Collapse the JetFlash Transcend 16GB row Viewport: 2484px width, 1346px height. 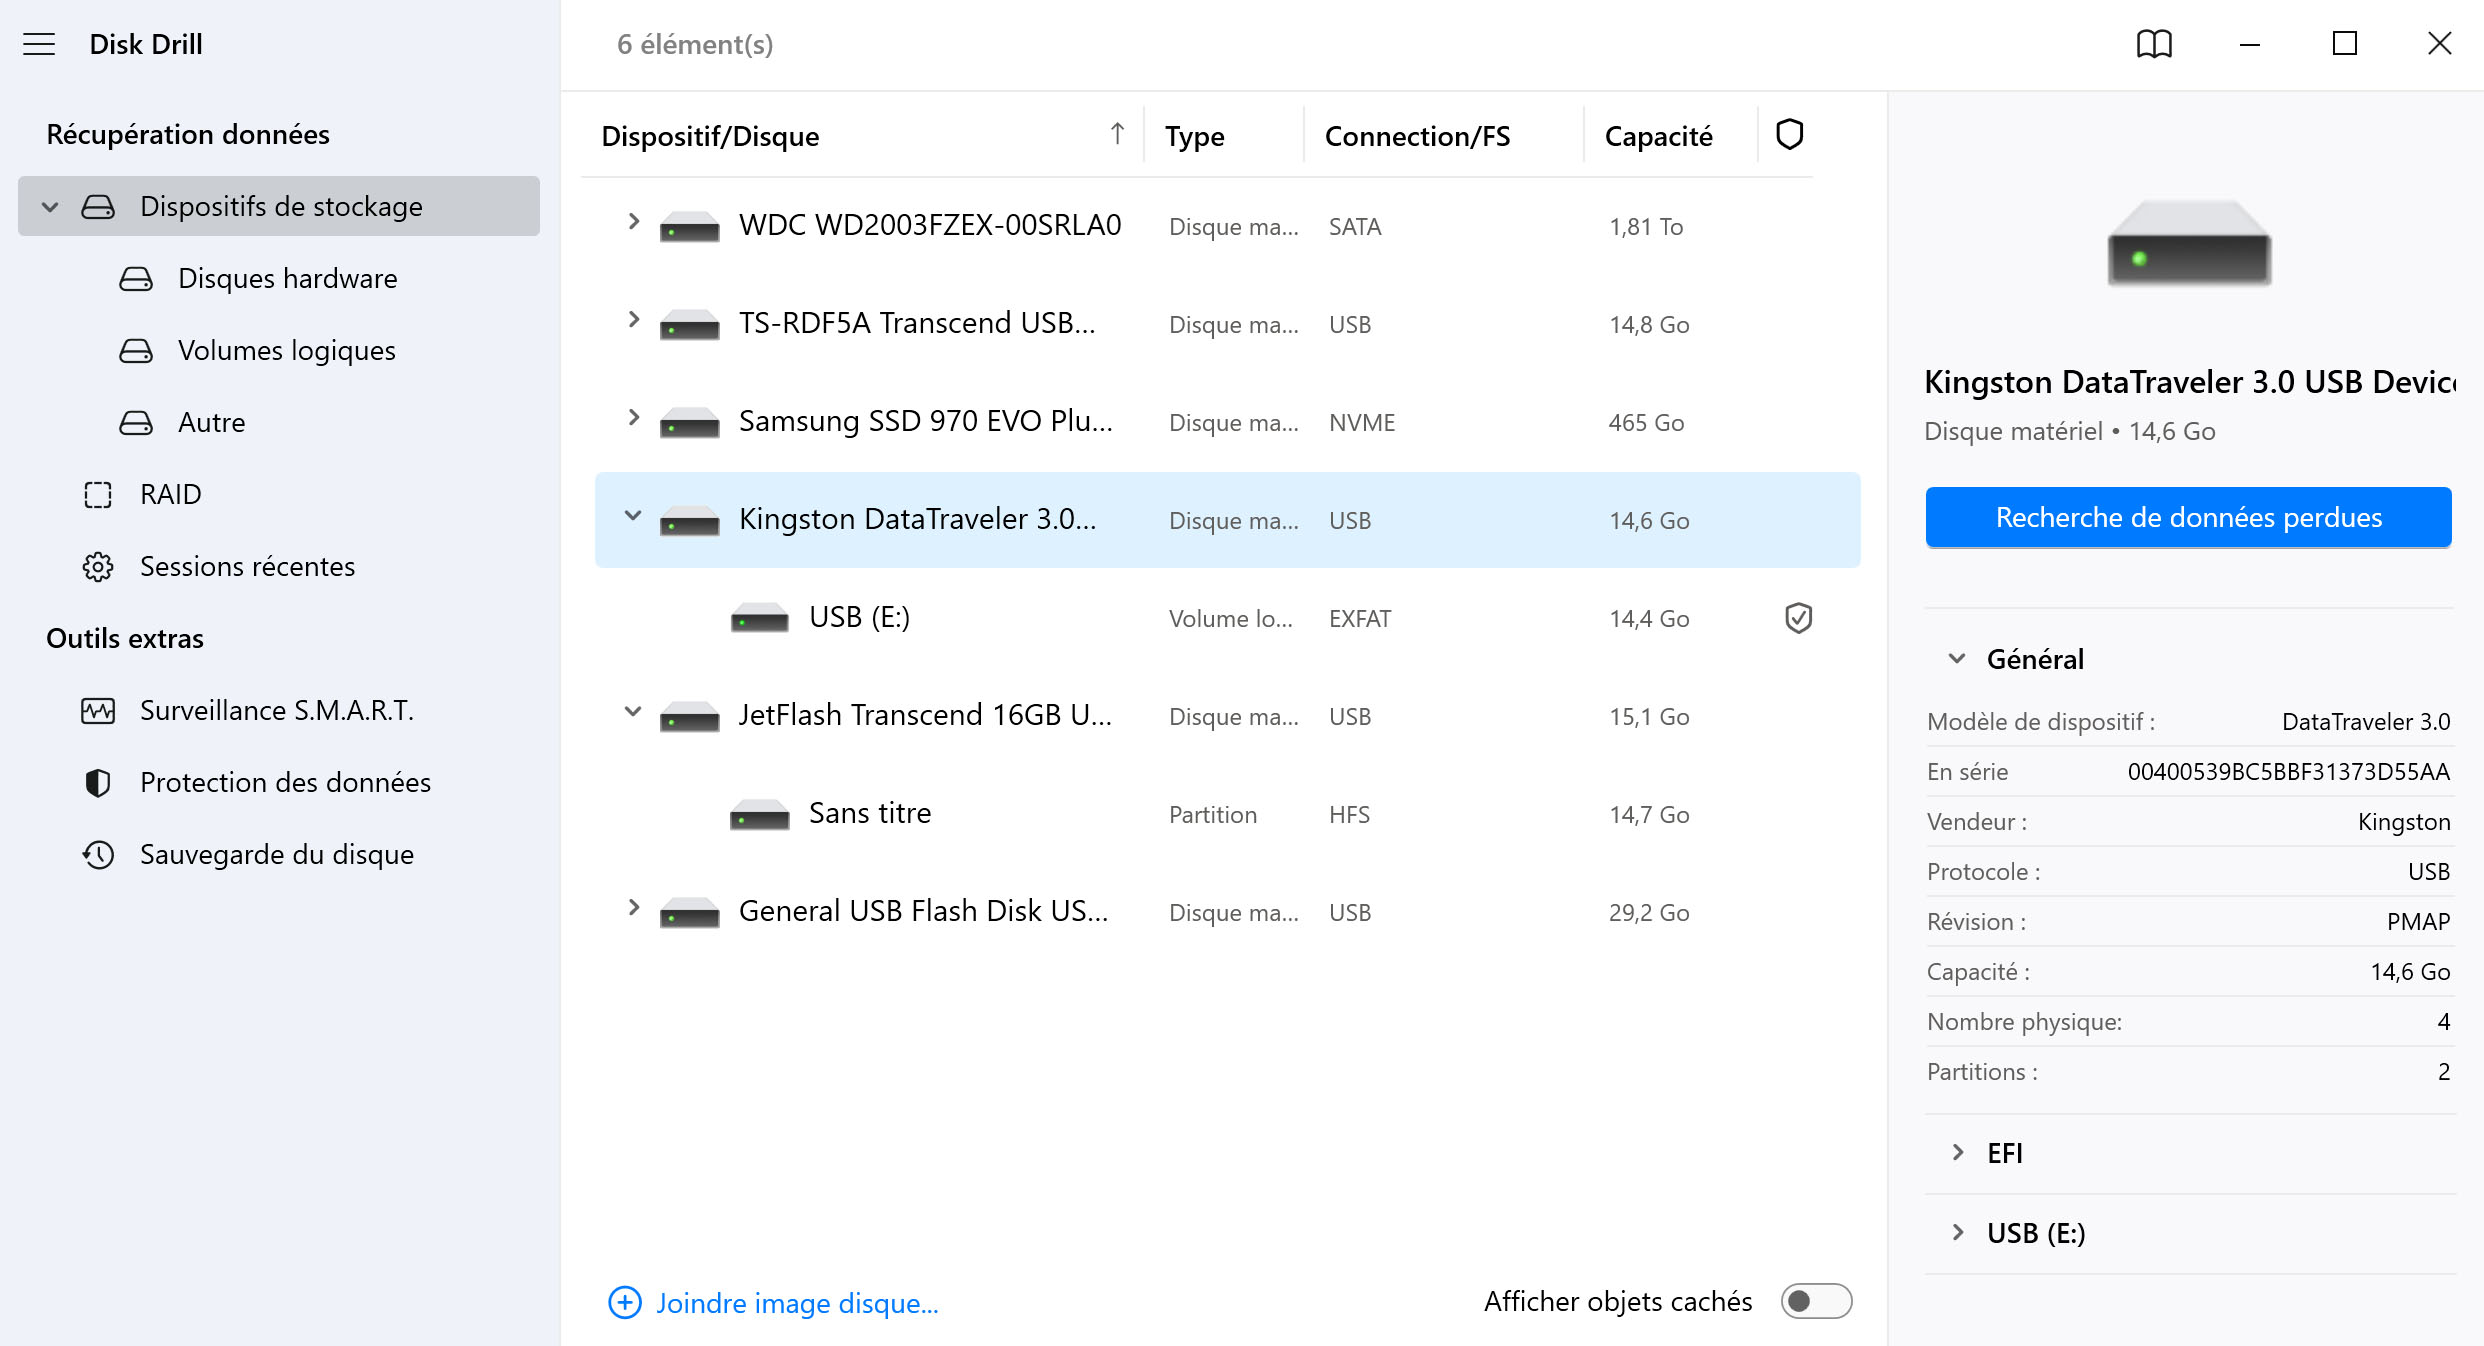pyautogui.click(x=632, y=712)
